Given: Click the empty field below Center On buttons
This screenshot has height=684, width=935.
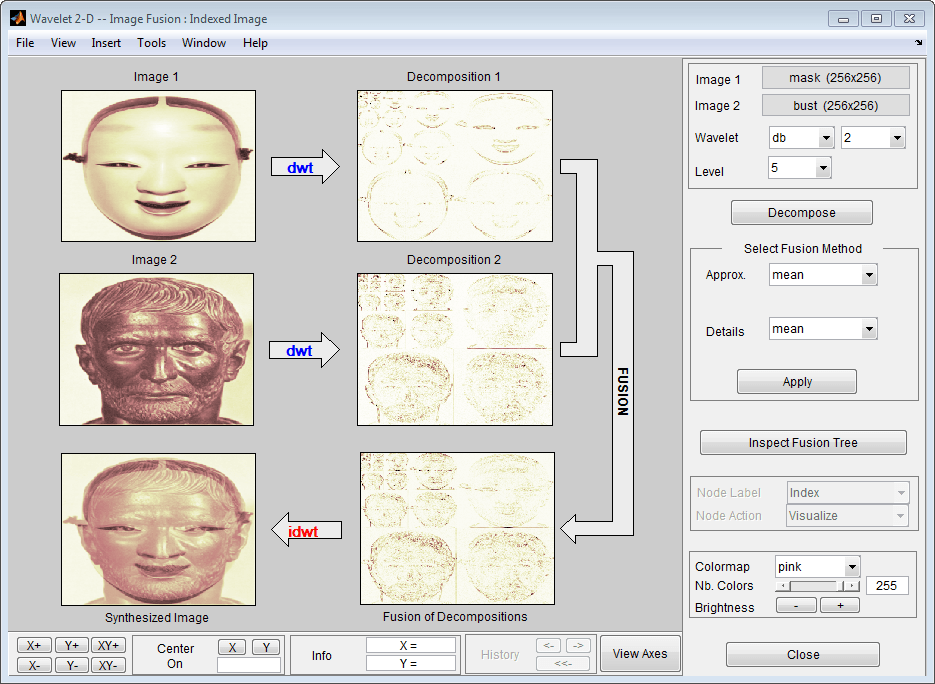Looking at the screenshot, I should (249, 665).
